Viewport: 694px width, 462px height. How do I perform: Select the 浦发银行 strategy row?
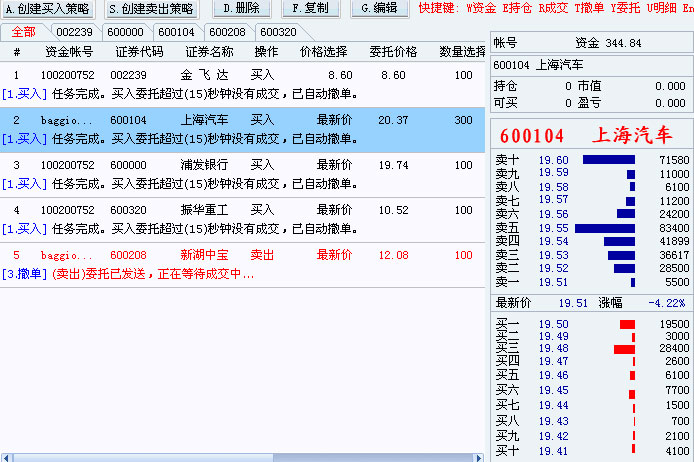206,165
